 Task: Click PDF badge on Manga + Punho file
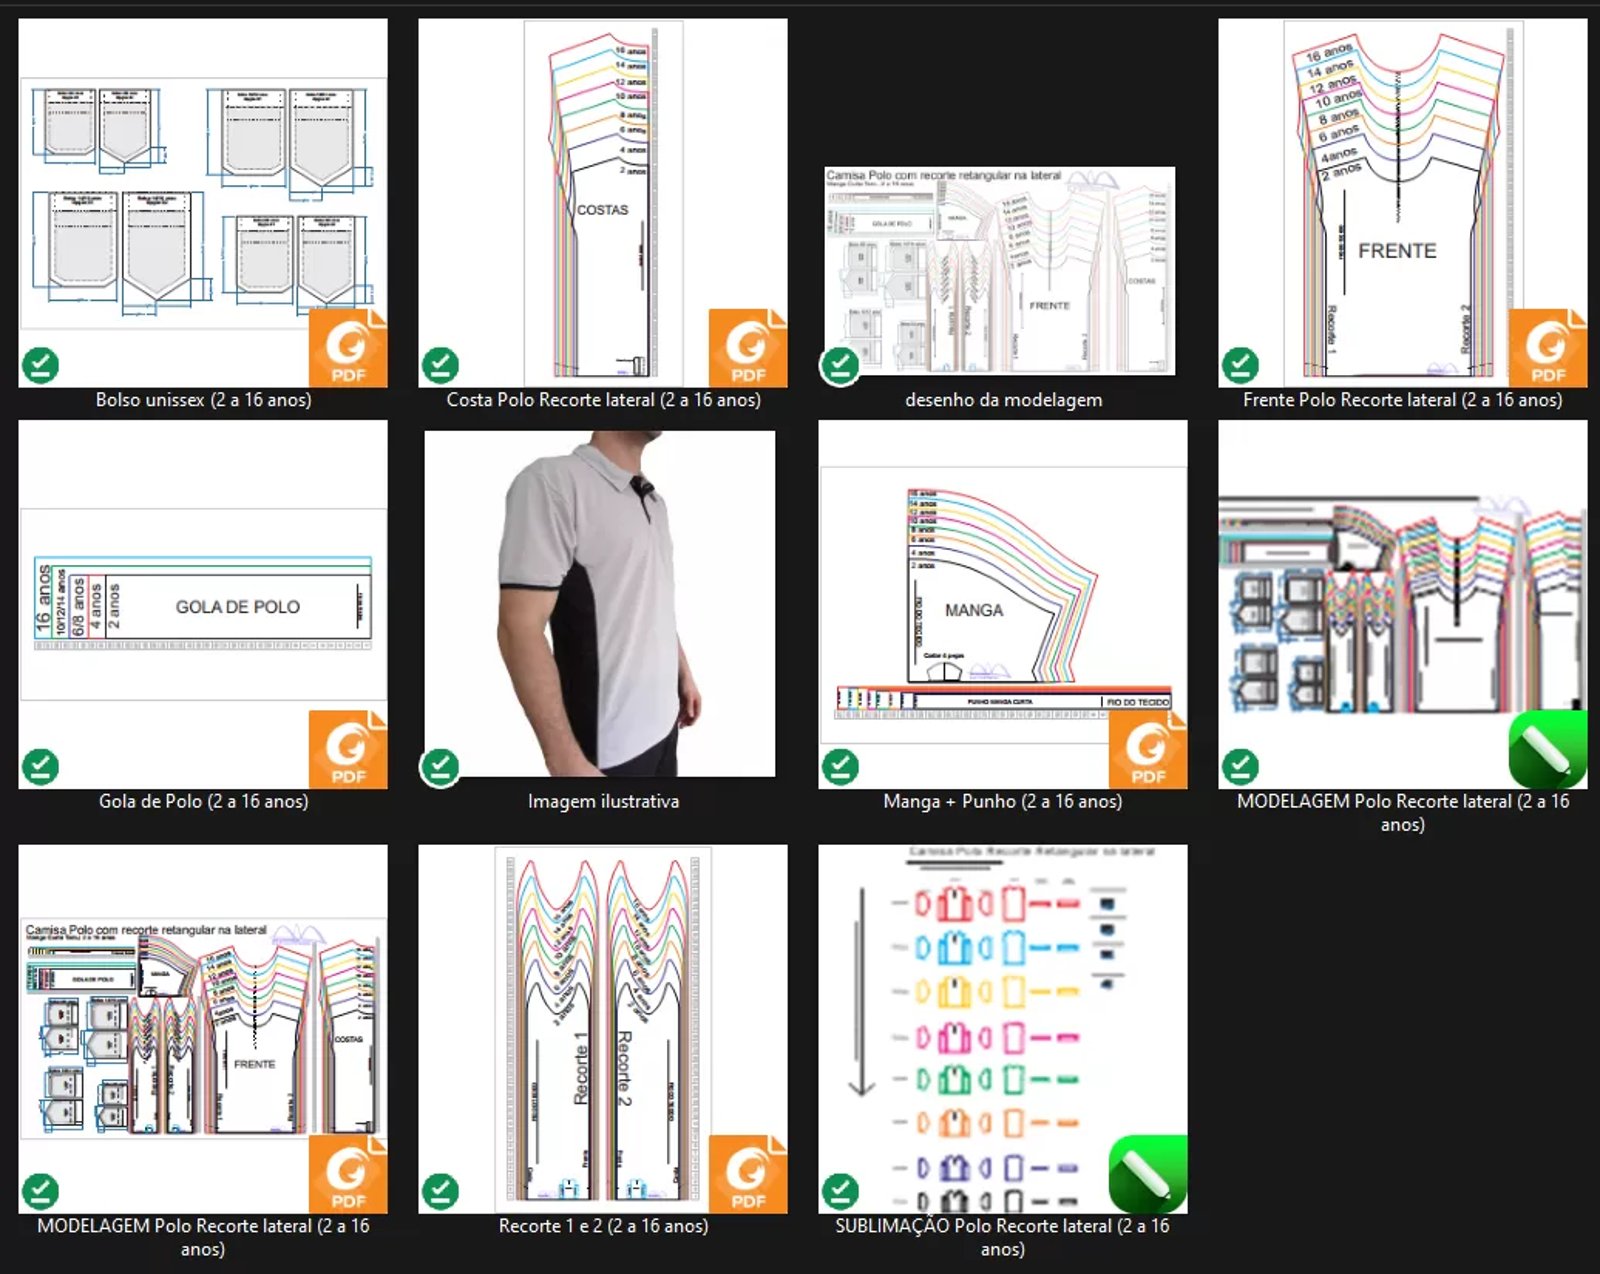pos(1147,749)
